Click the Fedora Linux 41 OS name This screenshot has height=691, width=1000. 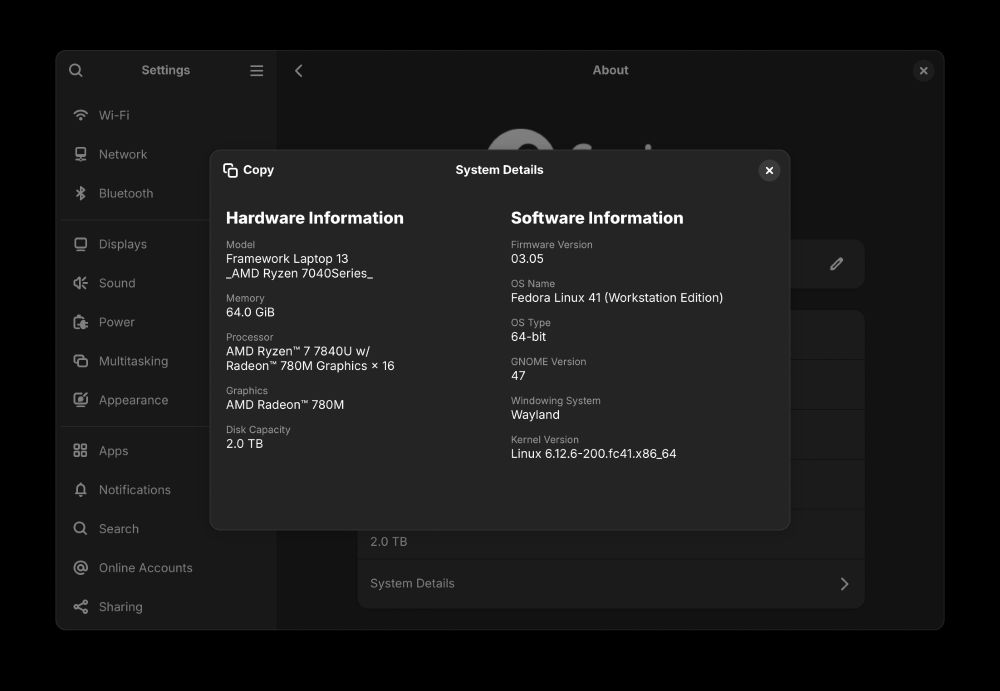click(617, 298)
